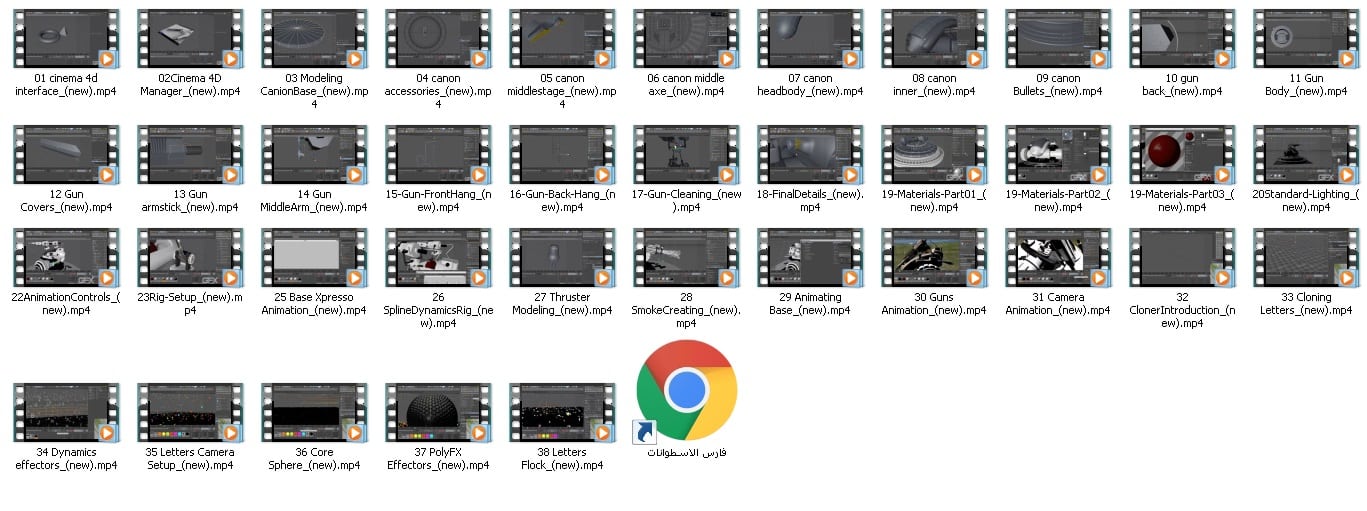The image size is (1367, 511).
Task: Select the 38 Letters Flock video icon
Action: coord(562,412)
